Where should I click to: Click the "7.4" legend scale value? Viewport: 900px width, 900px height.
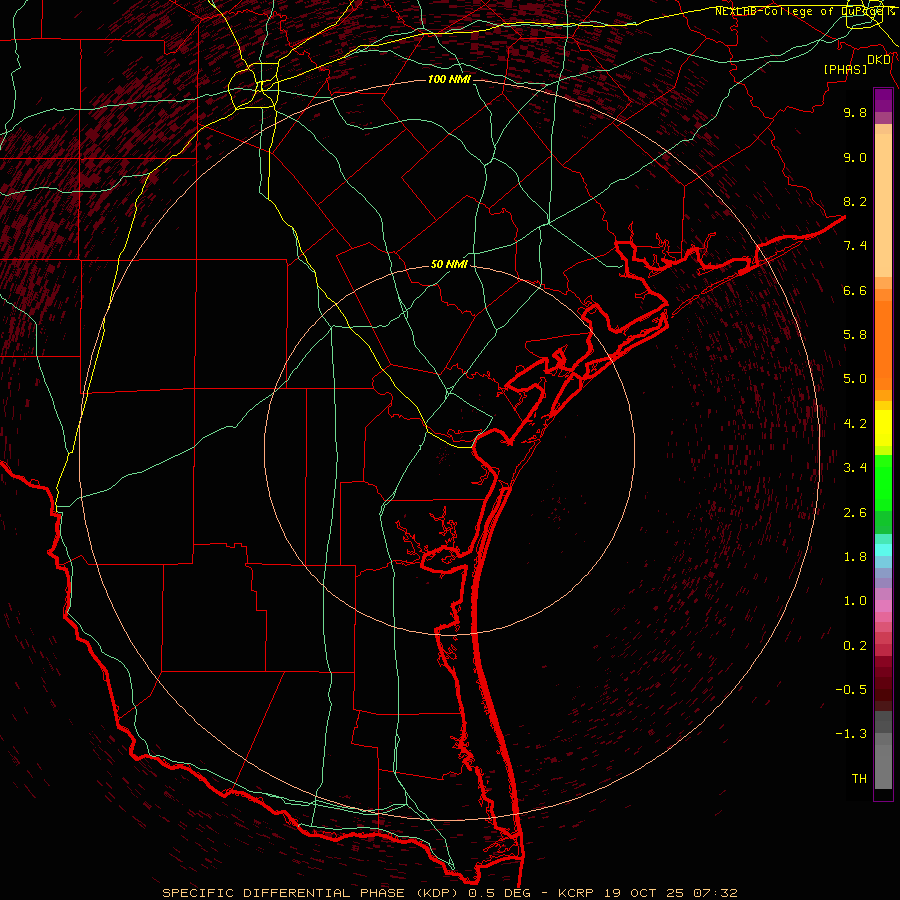pos(855,246)
